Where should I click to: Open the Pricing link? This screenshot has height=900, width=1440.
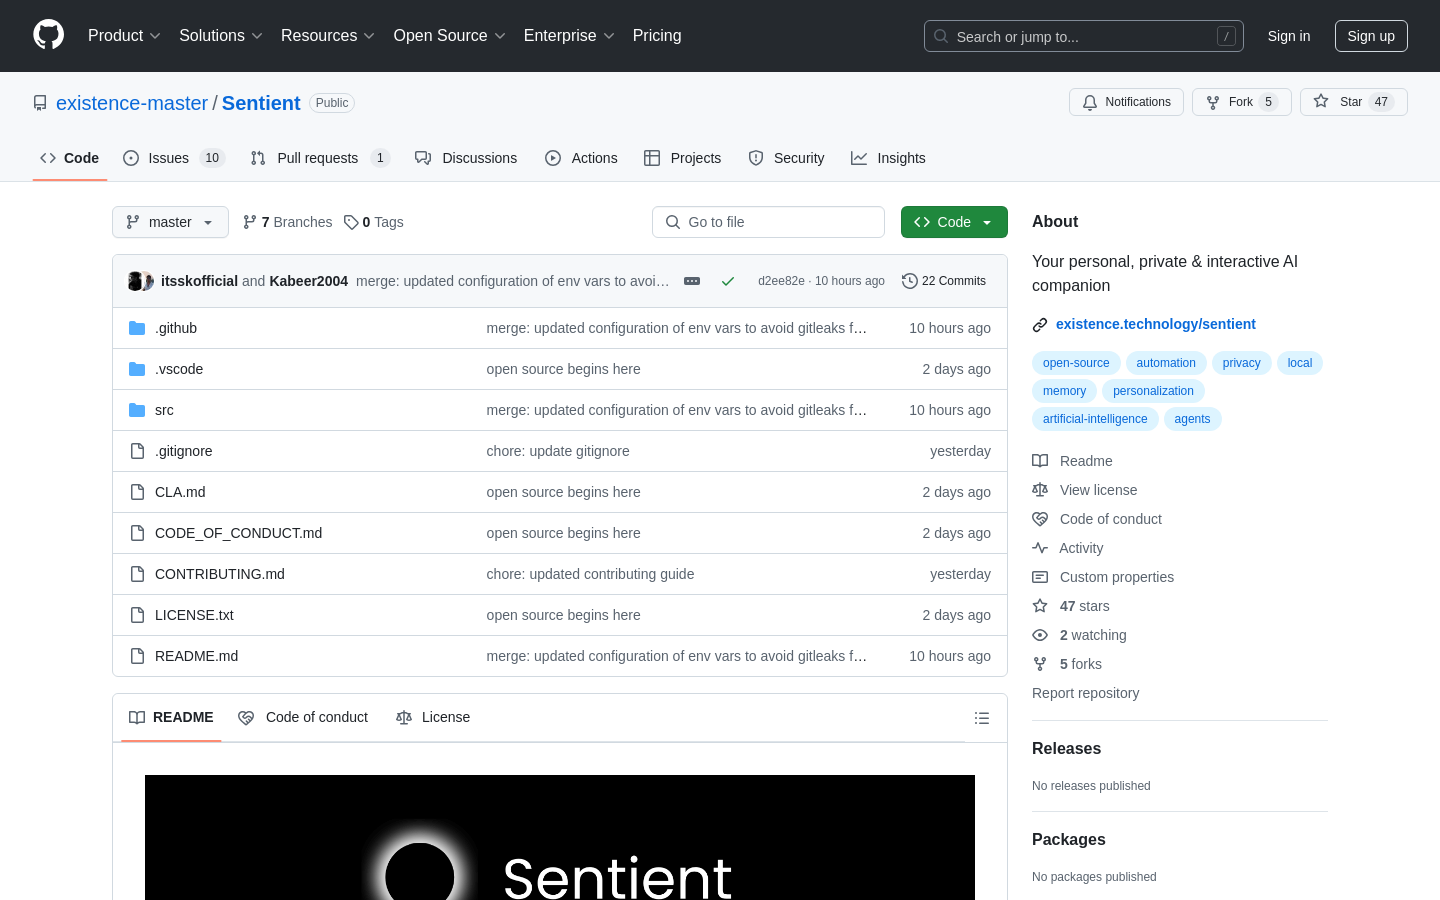pyautogui.click(x=657, y=36)
